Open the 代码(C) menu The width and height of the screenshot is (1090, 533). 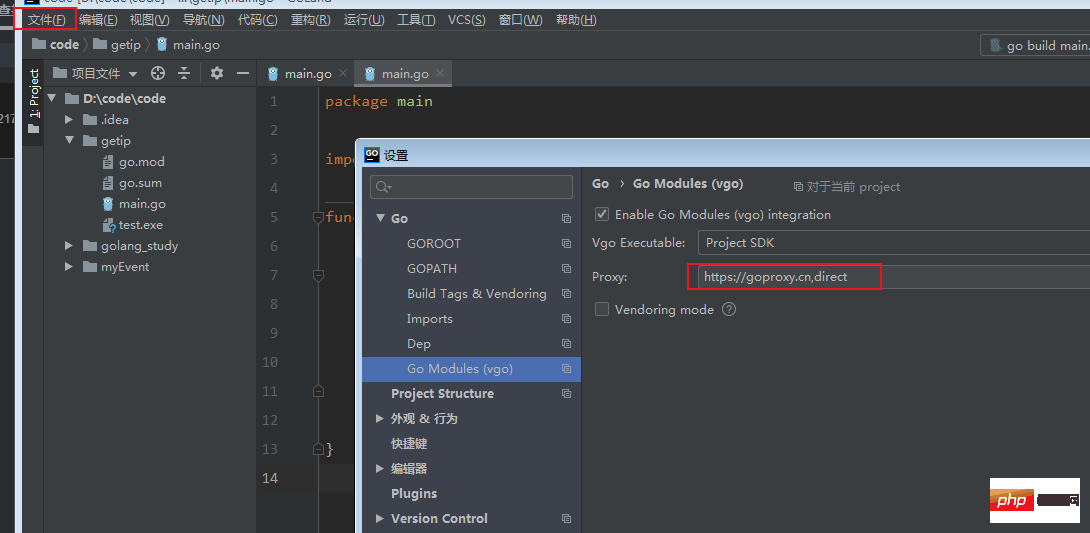(258, 19)
